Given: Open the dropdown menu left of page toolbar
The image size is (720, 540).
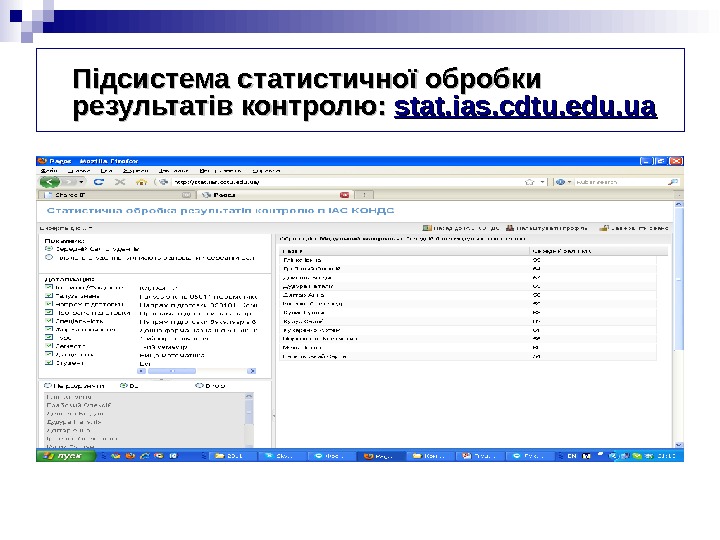Looking at the screenshot, I should 66,228.
